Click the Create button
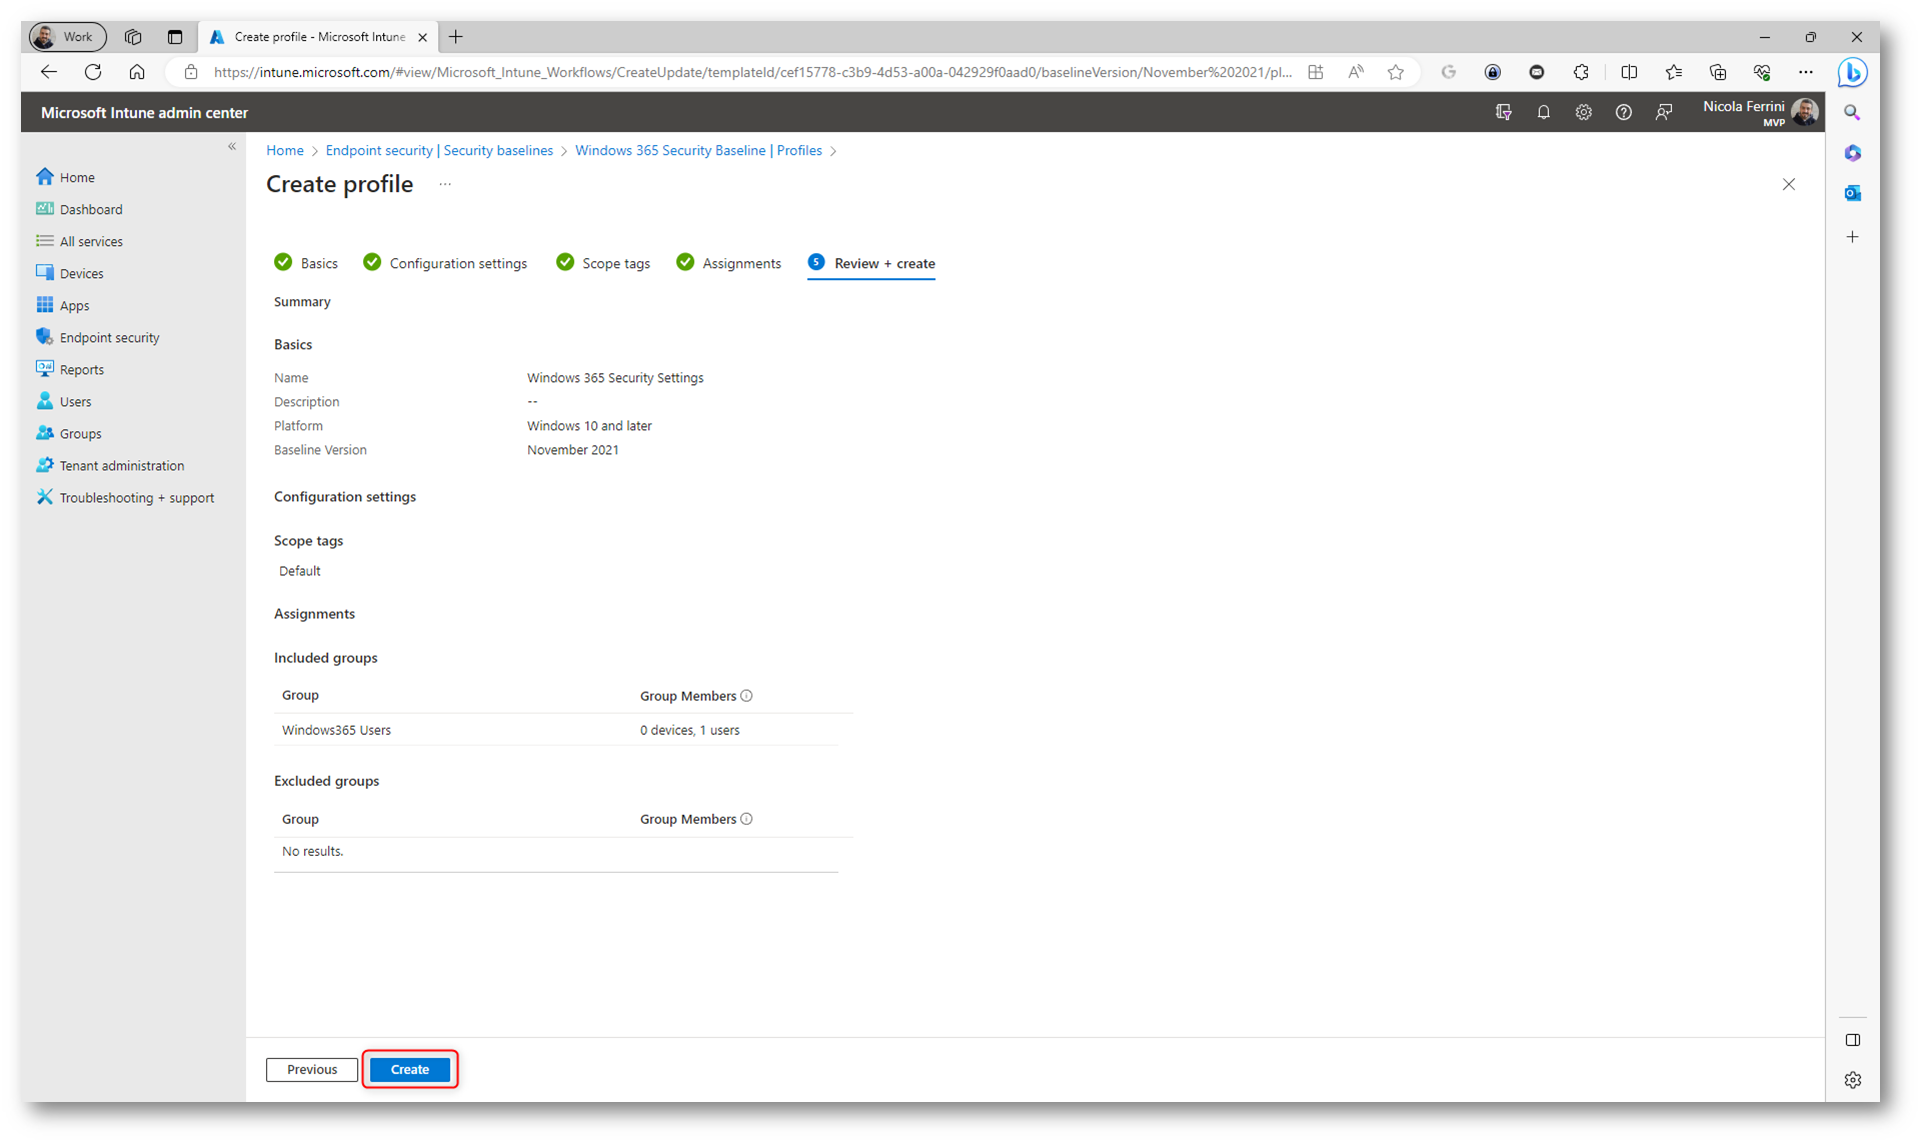Screen dimensions: 1922x1144 pyautogui.click(x=410, y=1069)
